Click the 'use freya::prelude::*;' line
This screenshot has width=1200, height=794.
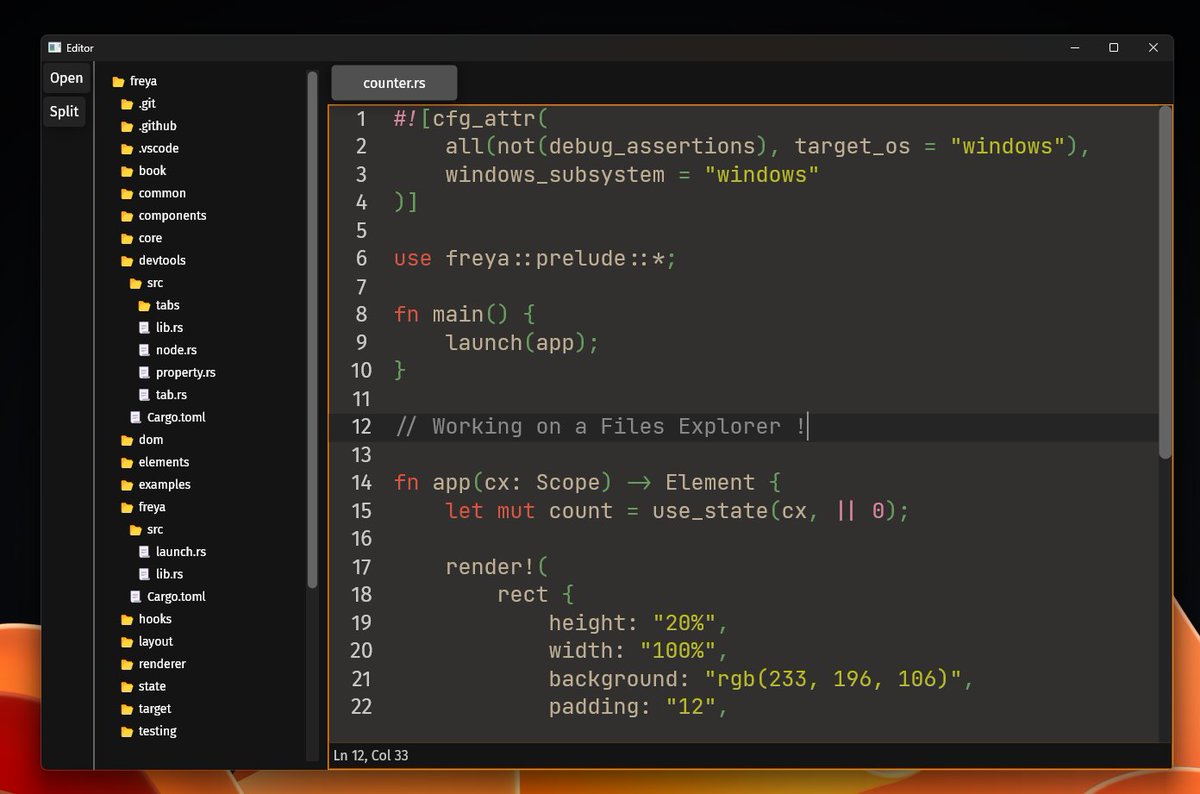coord(535,259)
